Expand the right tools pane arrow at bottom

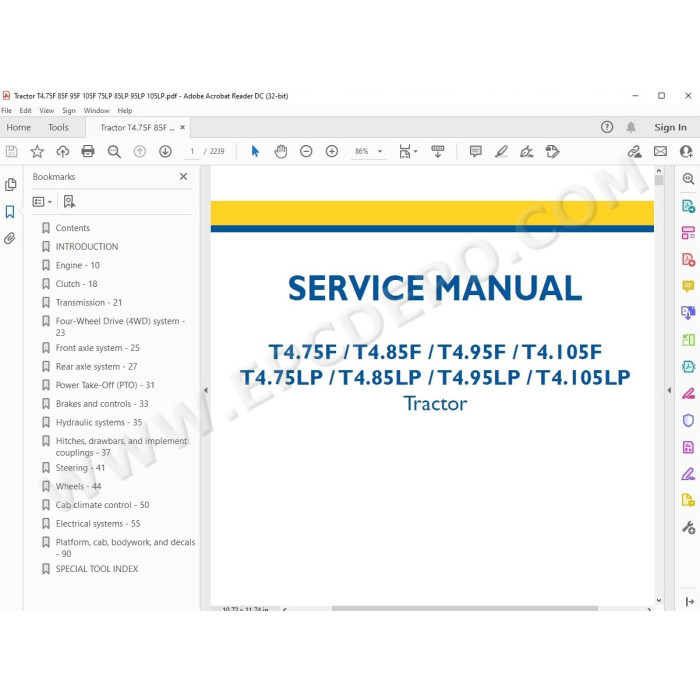(689, 601)
